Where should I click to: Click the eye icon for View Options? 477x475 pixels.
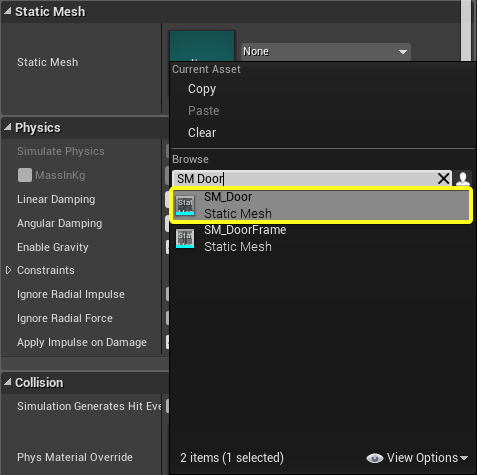375,458
